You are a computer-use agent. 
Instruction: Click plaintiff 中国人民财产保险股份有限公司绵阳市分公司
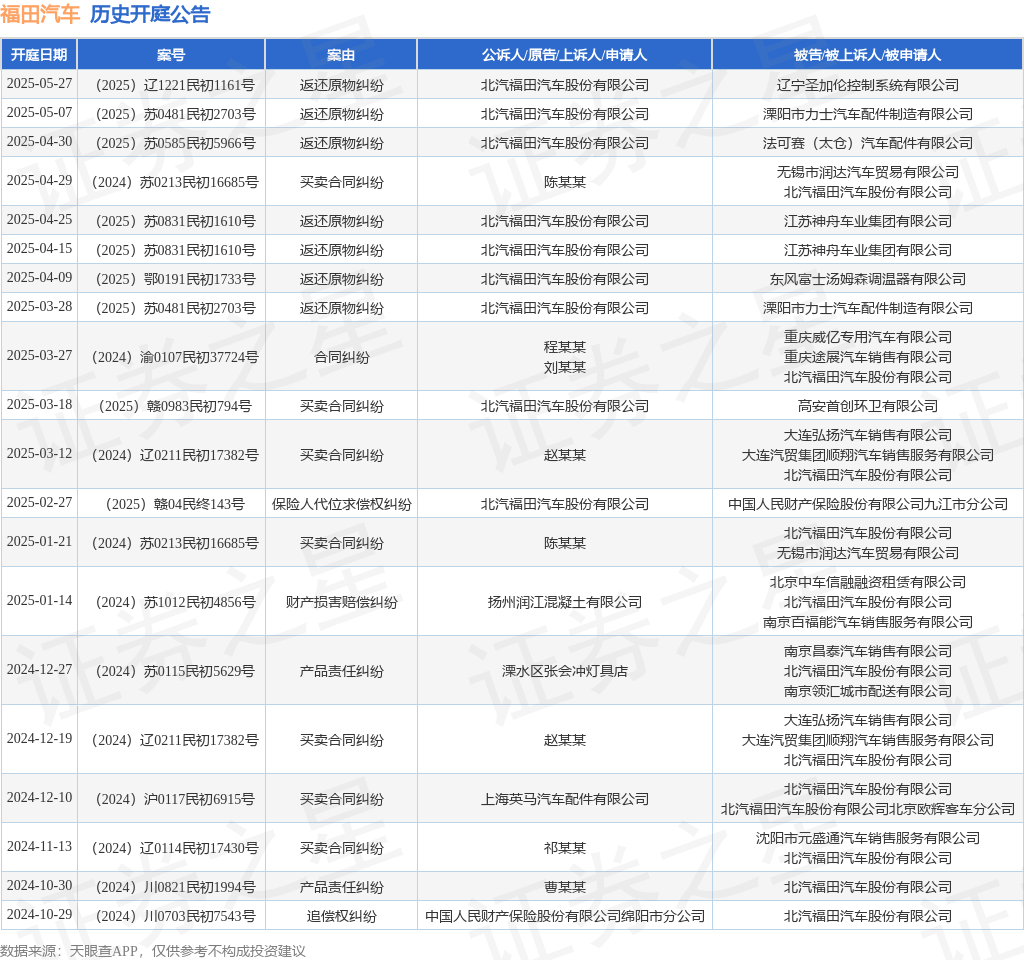[x=564, y=916]
